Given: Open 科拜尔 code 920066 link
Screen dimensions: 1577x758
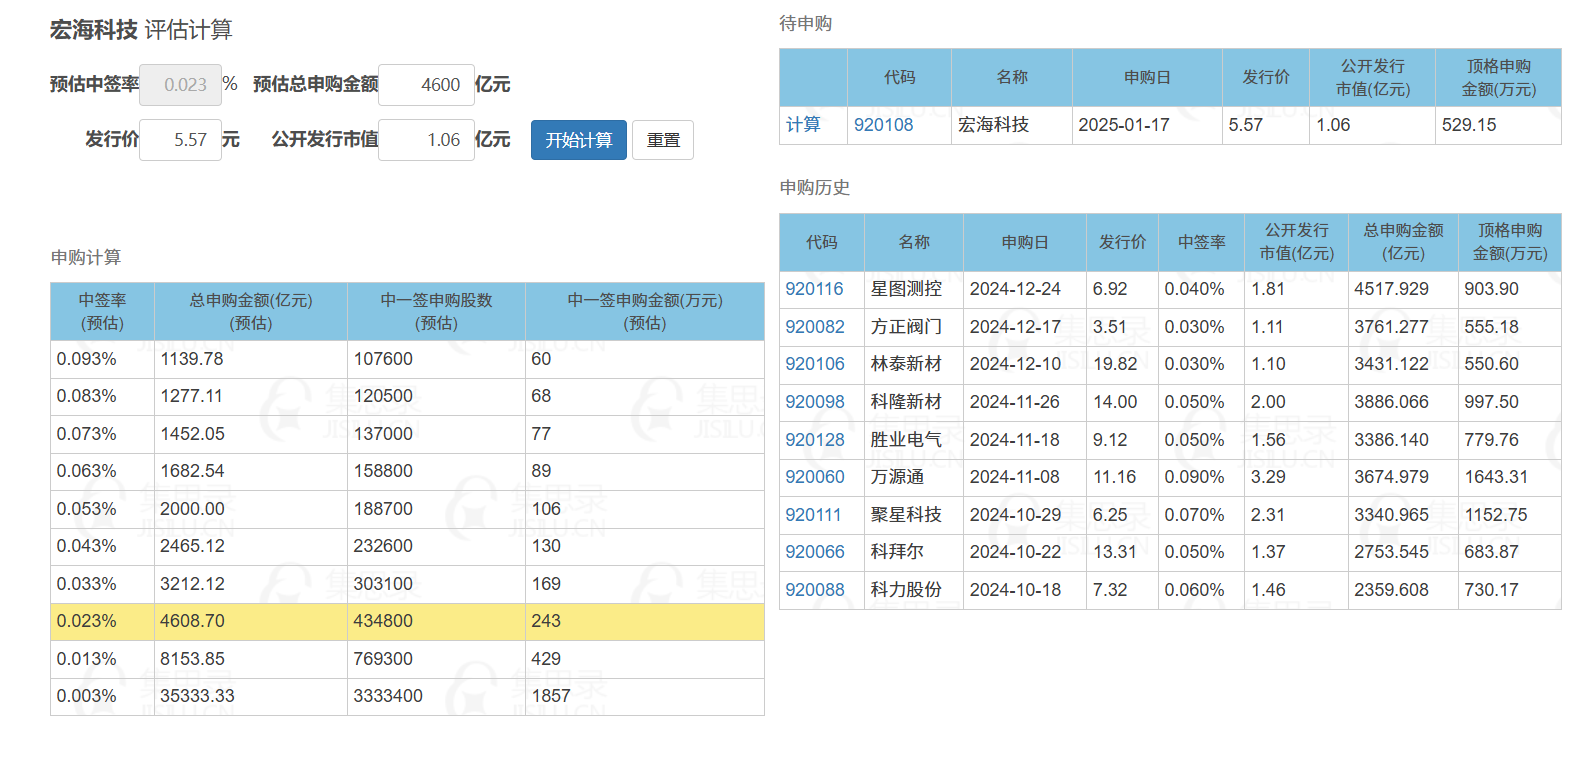Looking at the screenshot, I should pyautogui.click(x=814, y=552).
